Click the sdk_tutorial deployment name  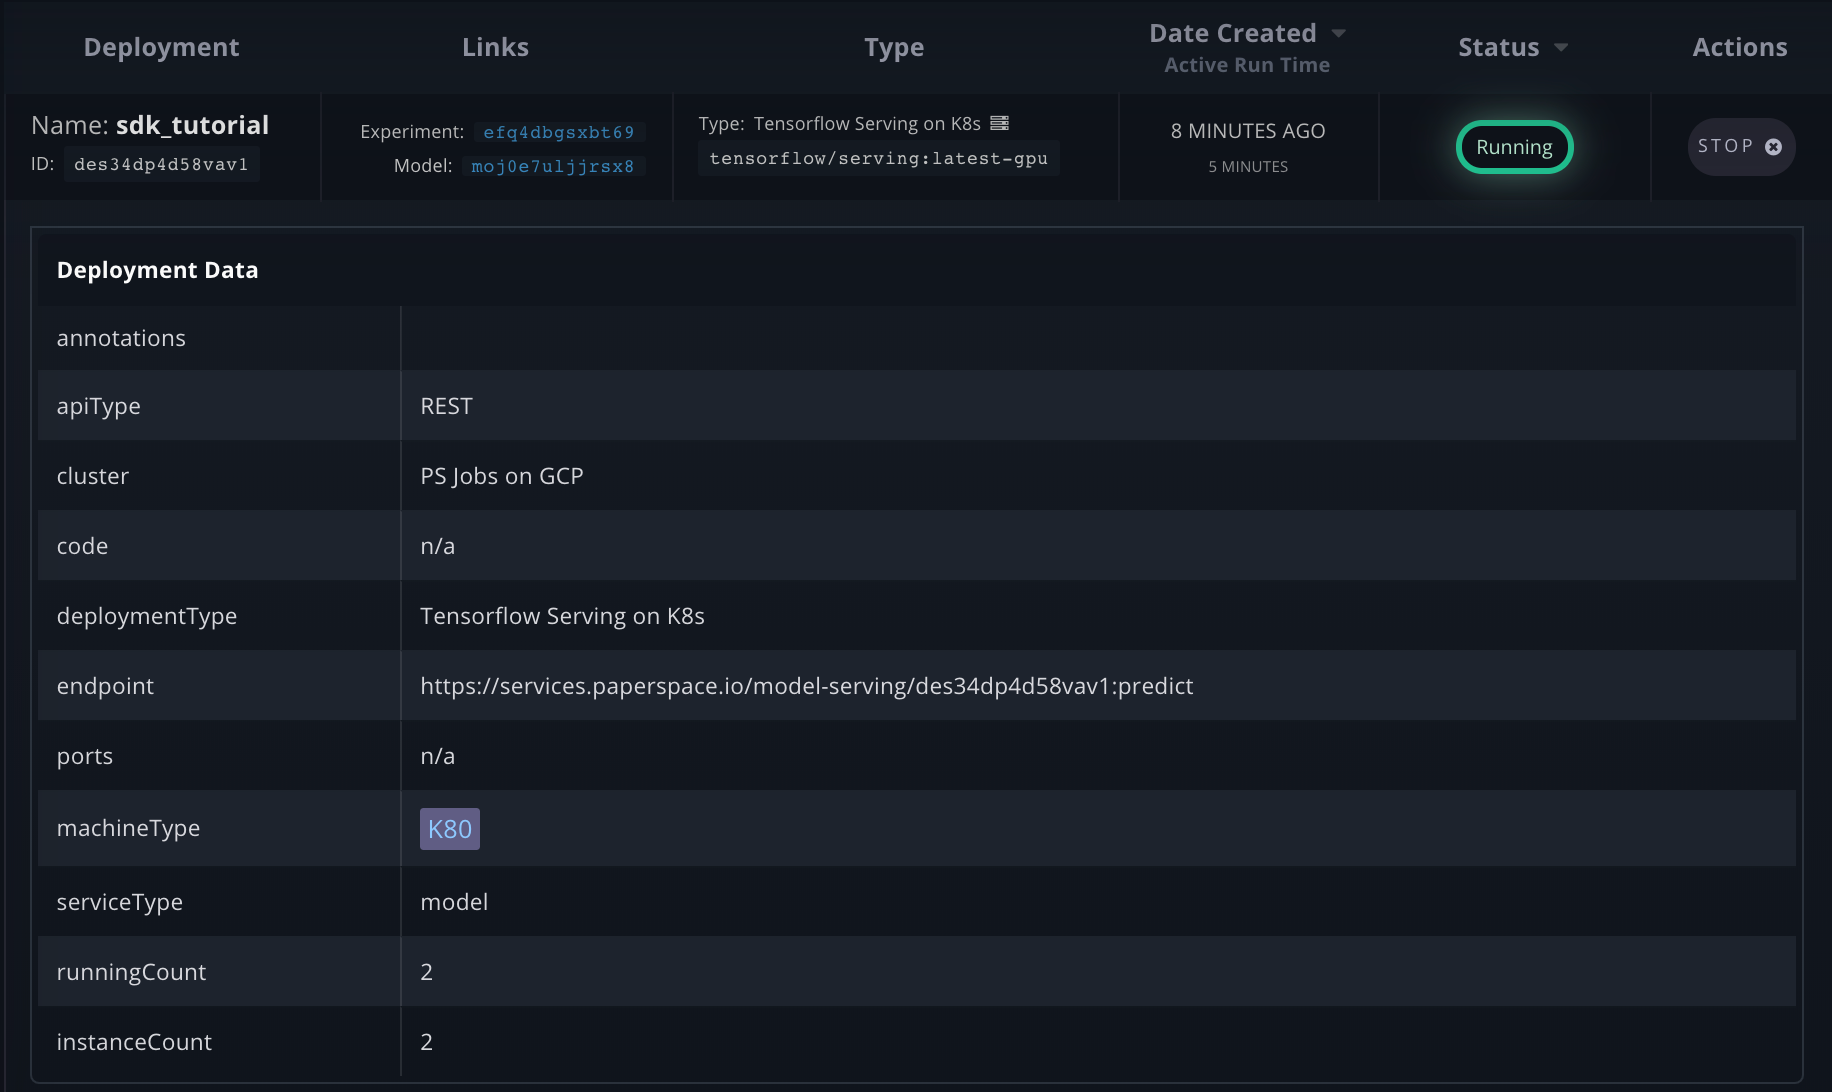(x=192, y=124)
